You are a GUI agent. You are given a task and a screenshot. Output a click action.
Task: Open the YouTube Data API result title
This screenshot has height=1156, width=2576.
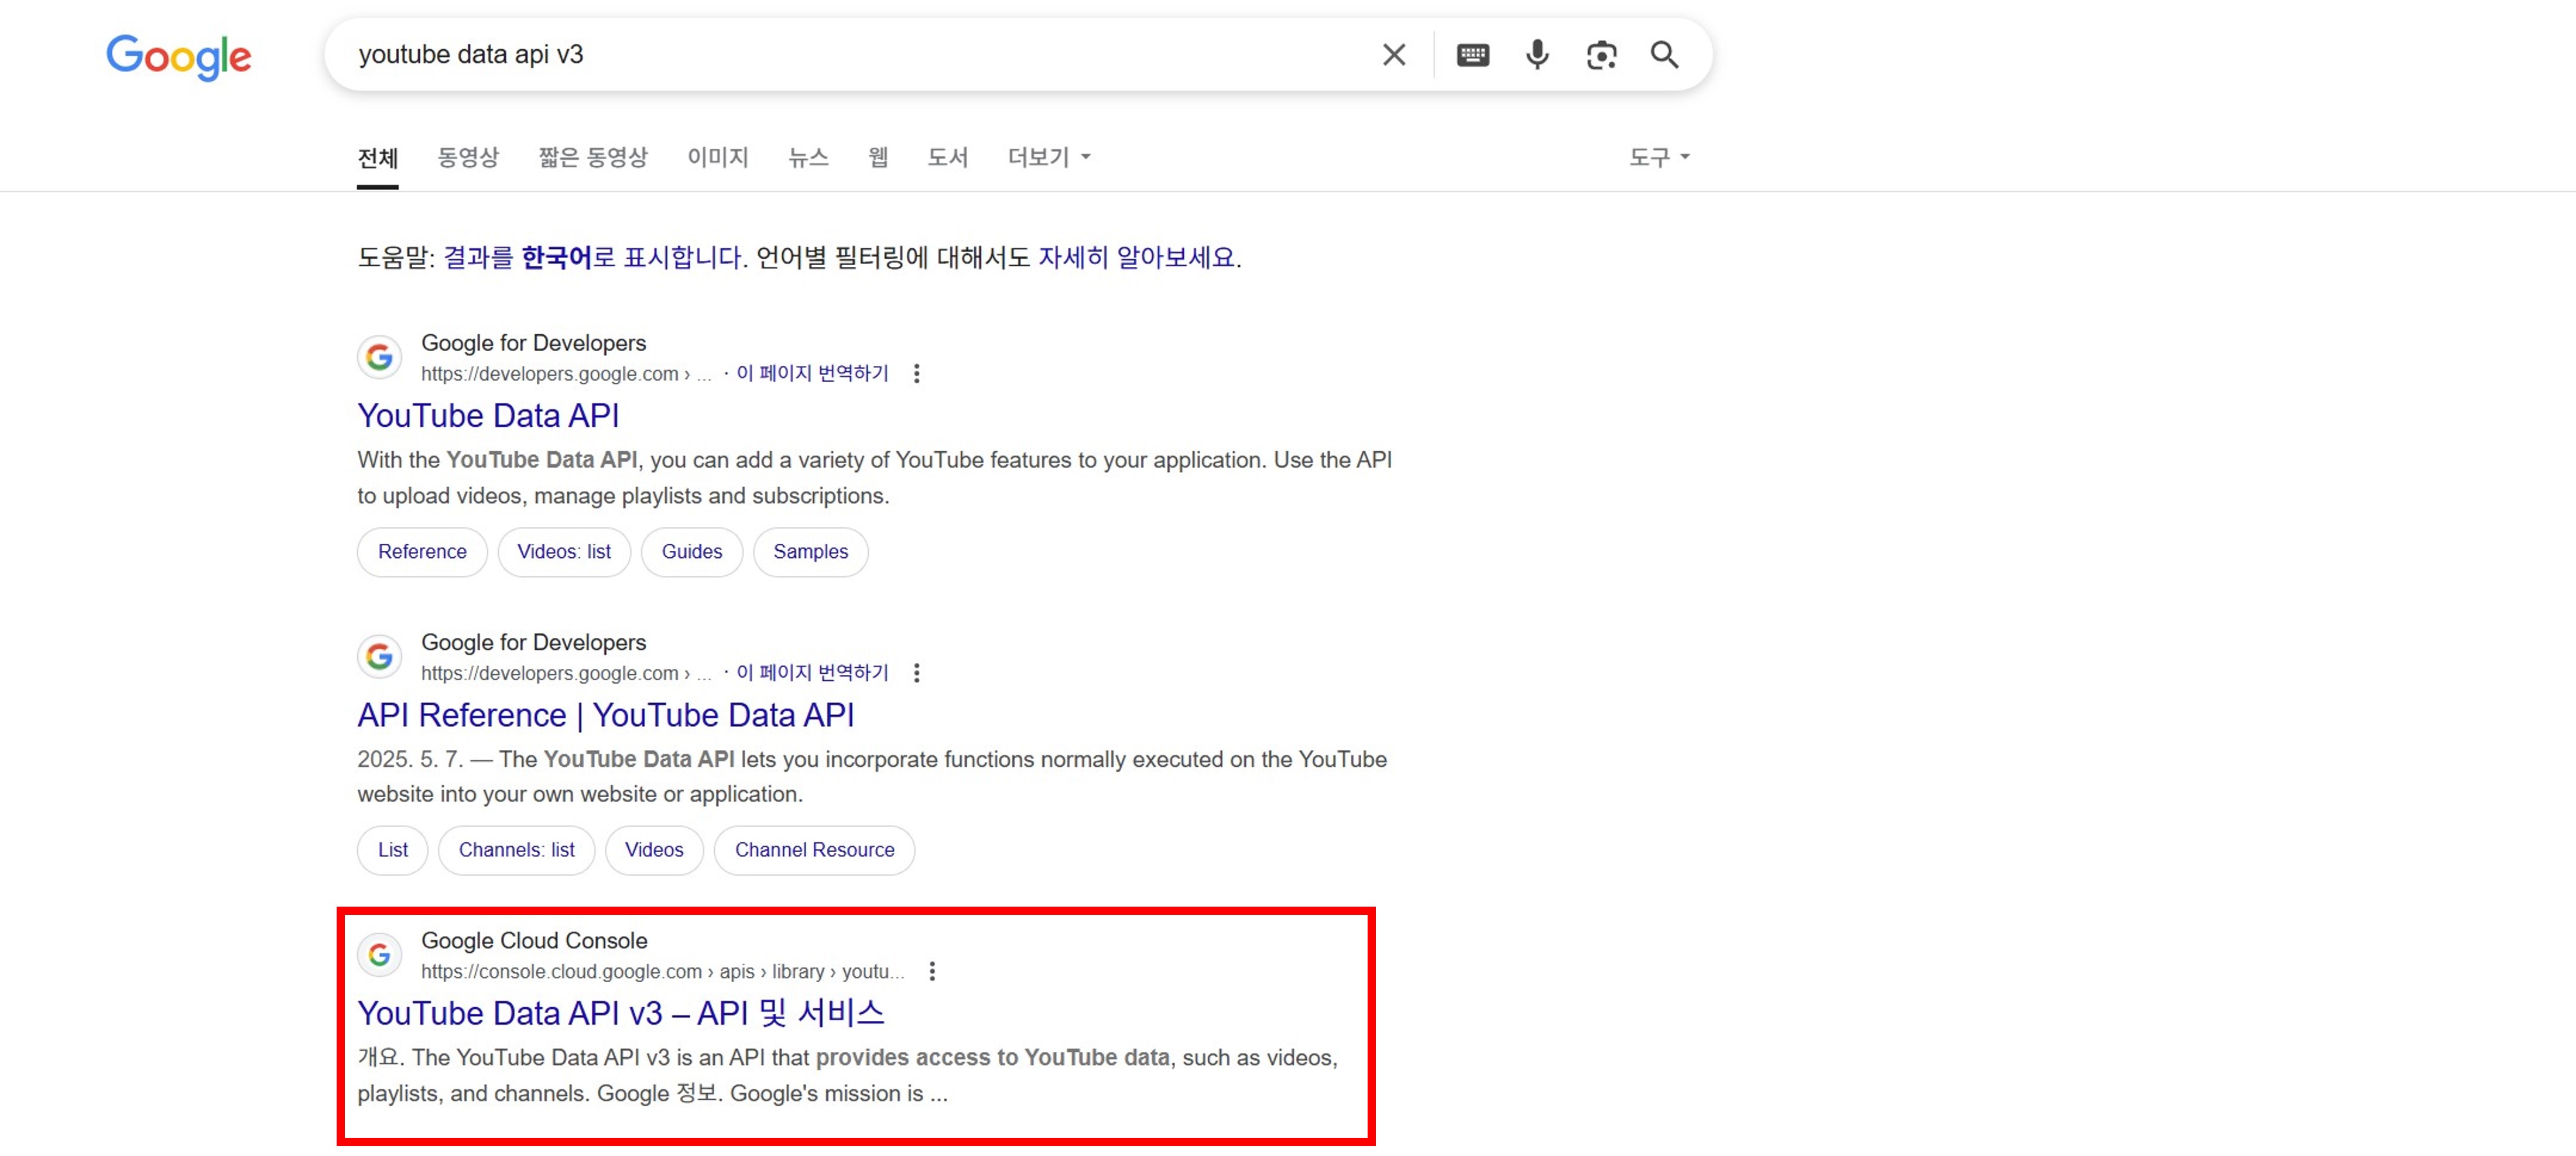tap(488, 416)
